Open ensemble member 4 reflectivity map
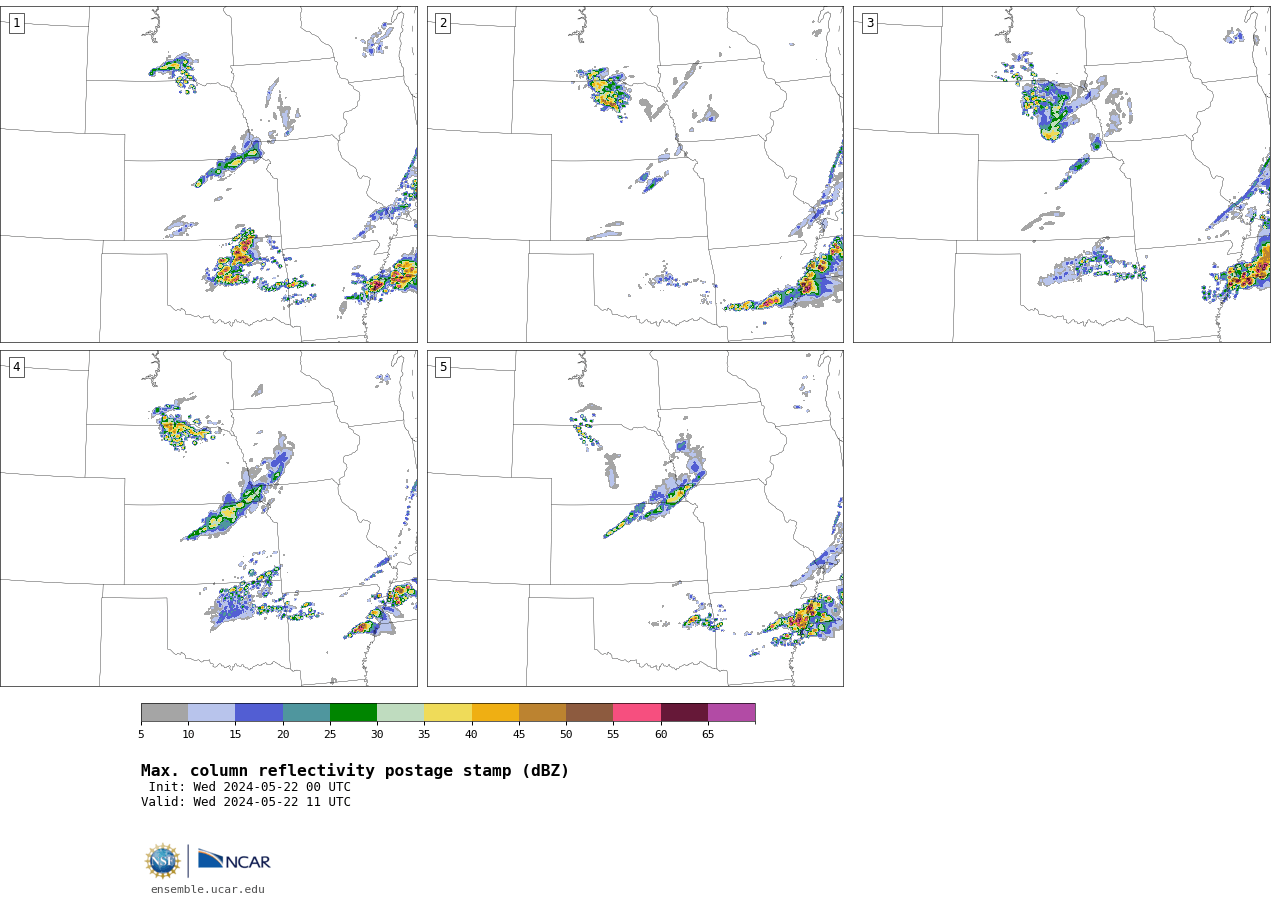This screenshot has height=901, width=1280. 209,518
